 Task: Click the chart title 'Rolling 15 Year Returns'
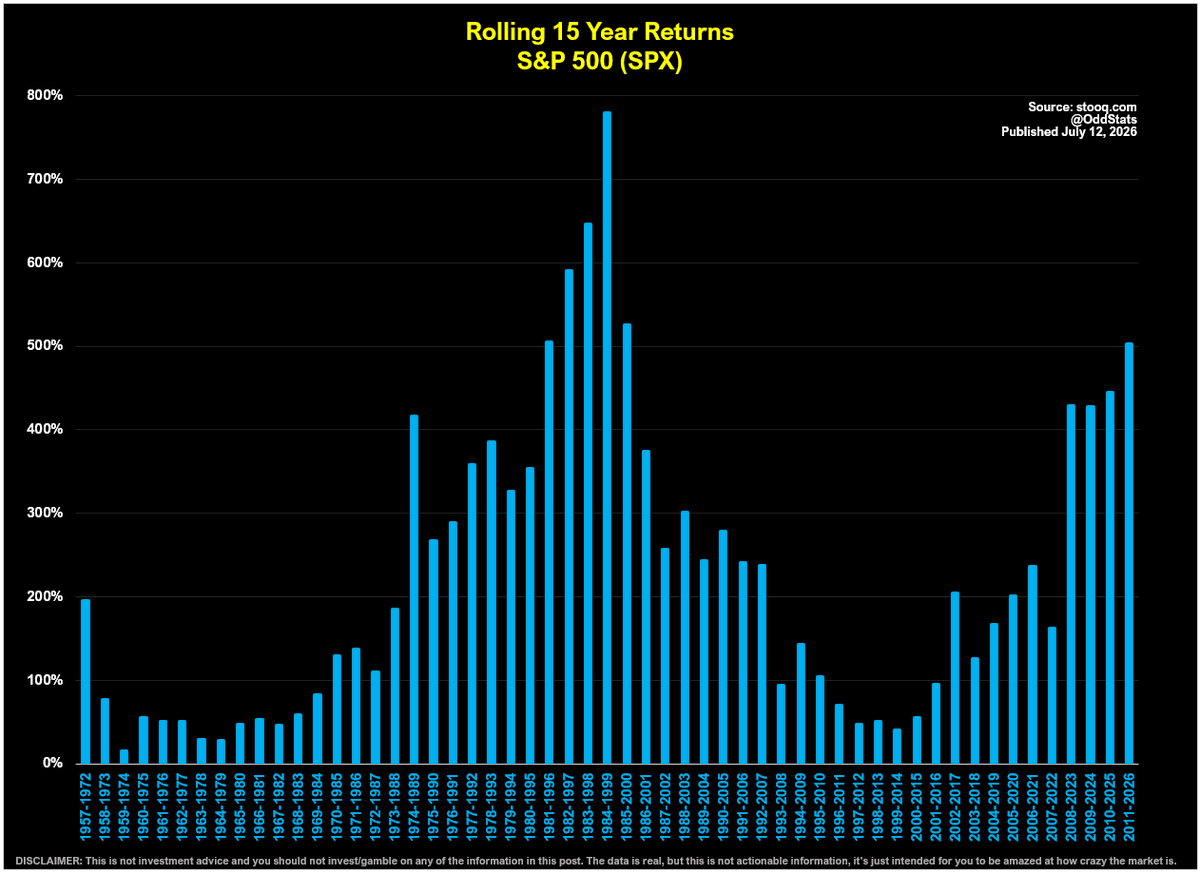click(x=600, y=32)
